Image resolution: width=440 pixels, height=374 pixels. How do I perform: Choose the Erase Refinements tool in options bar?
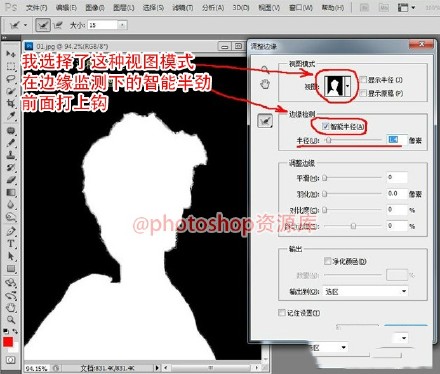[x=58, y=25]
